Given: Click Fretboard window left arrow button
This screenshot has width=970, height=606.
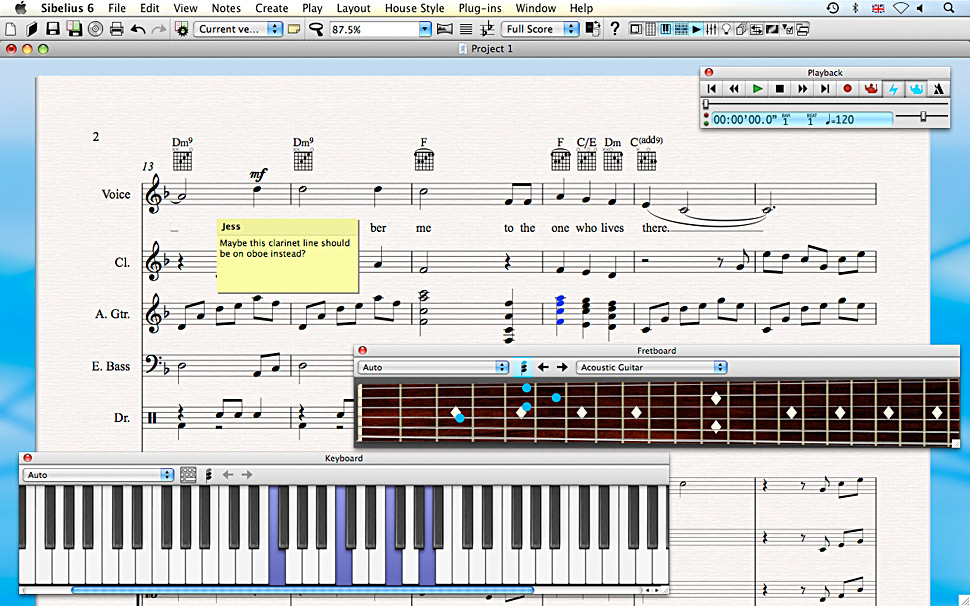Looking at the screenshot, I should (543, 367).
